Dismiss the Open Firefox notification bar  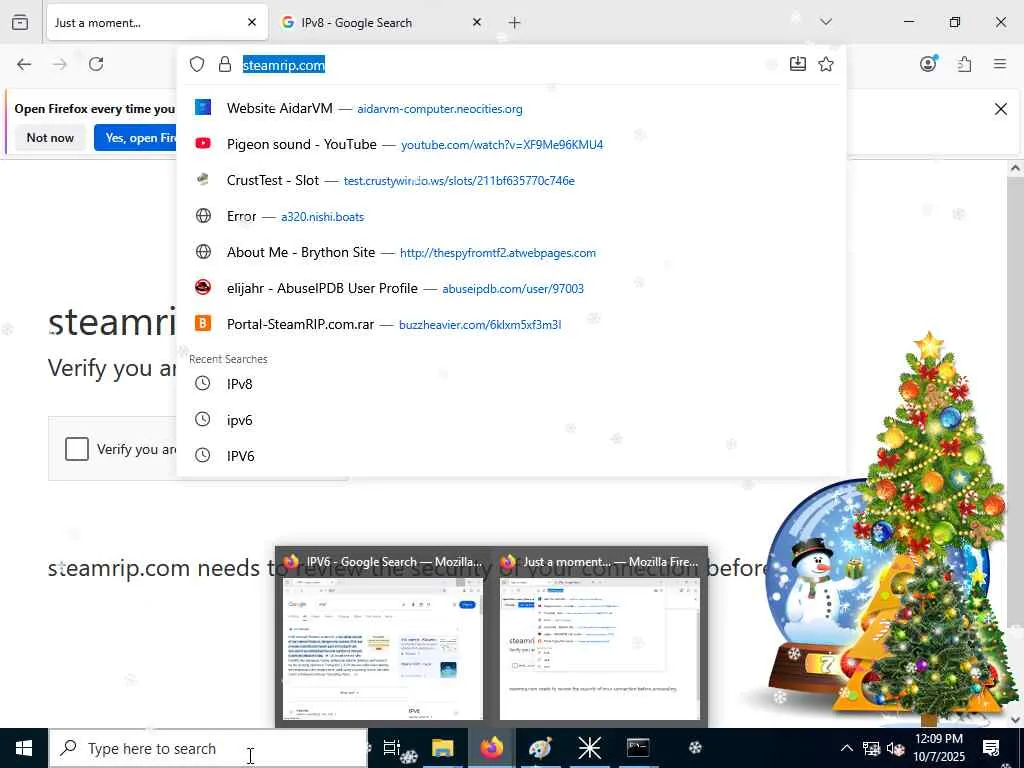tap(1000, 109)
